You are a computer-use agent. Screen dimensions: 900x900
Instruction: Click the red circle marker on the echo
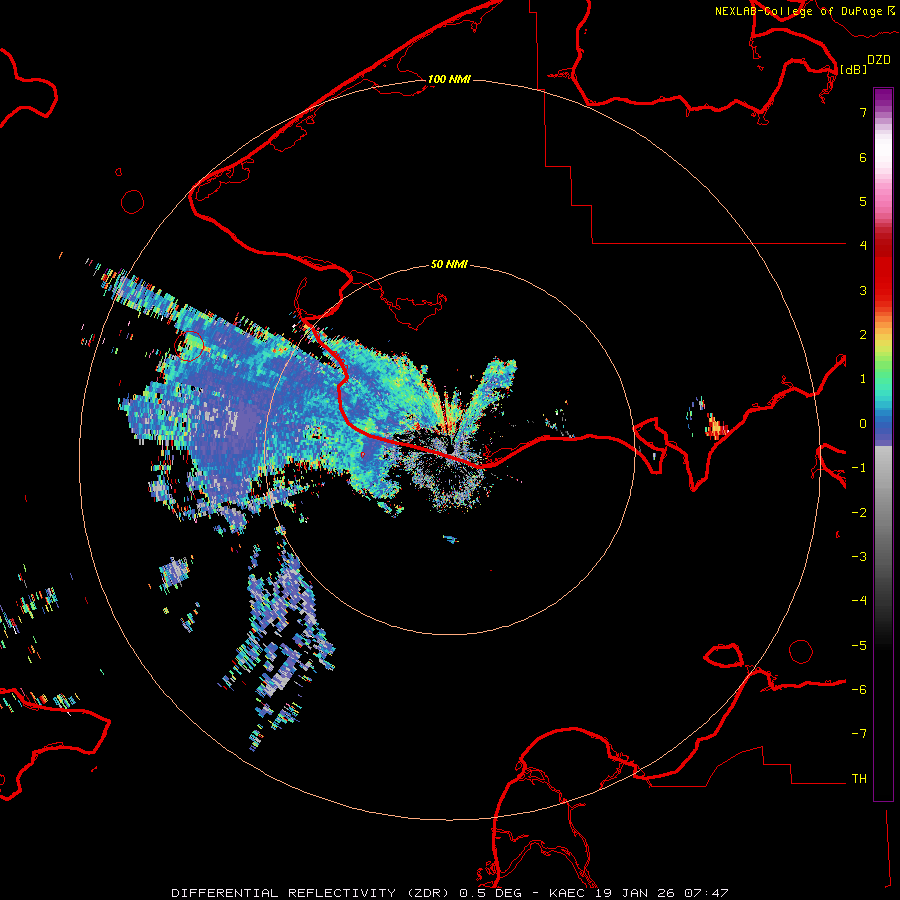coord(189,346)
